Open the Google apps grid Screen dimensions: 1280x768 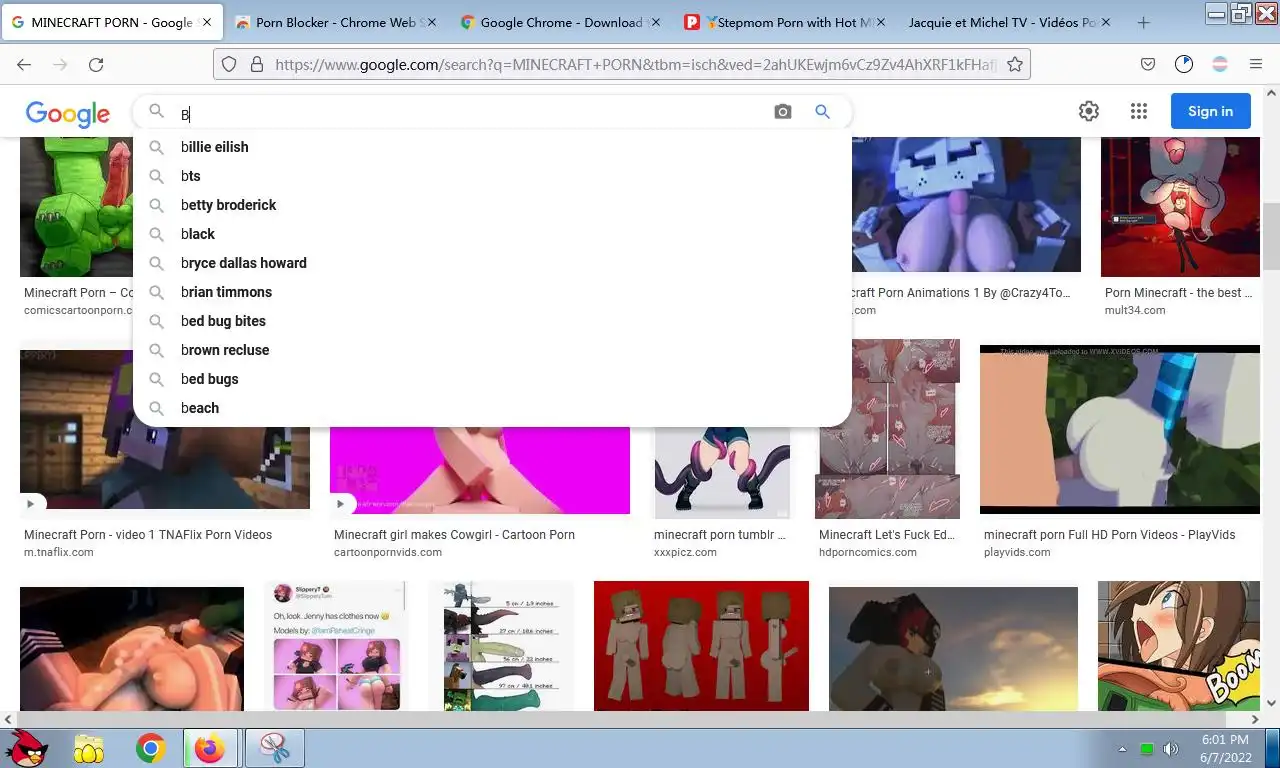(x=1139, y=111)
